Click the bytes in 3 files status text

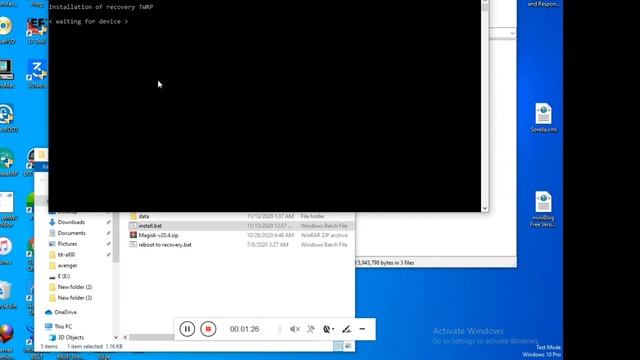coord(386,263)
